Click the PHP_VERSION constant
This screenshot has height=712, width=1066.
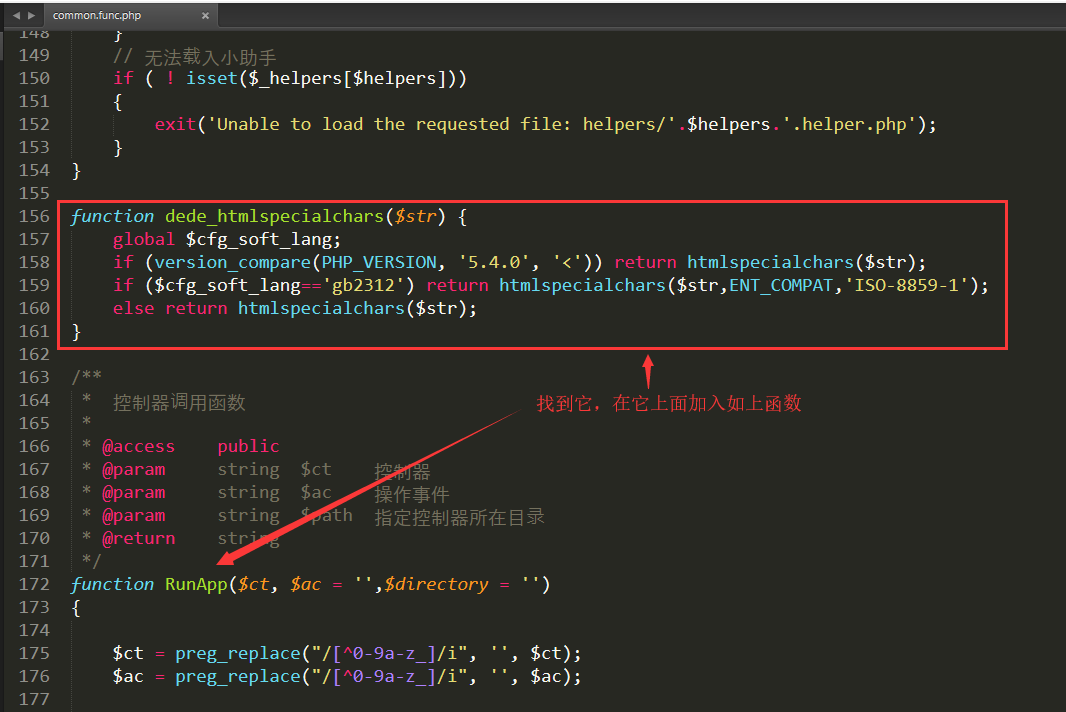(x=379, y=262)
